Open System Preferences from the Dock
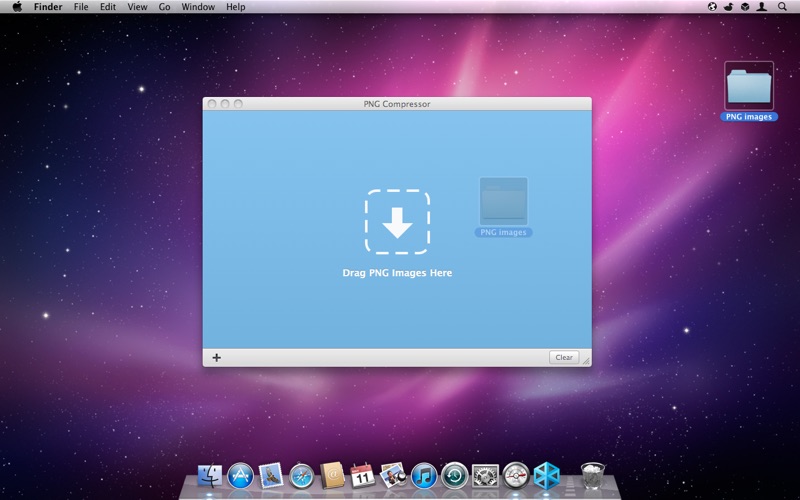The height and width of the screenshot is (500, 800). click(x=485, y=476)
